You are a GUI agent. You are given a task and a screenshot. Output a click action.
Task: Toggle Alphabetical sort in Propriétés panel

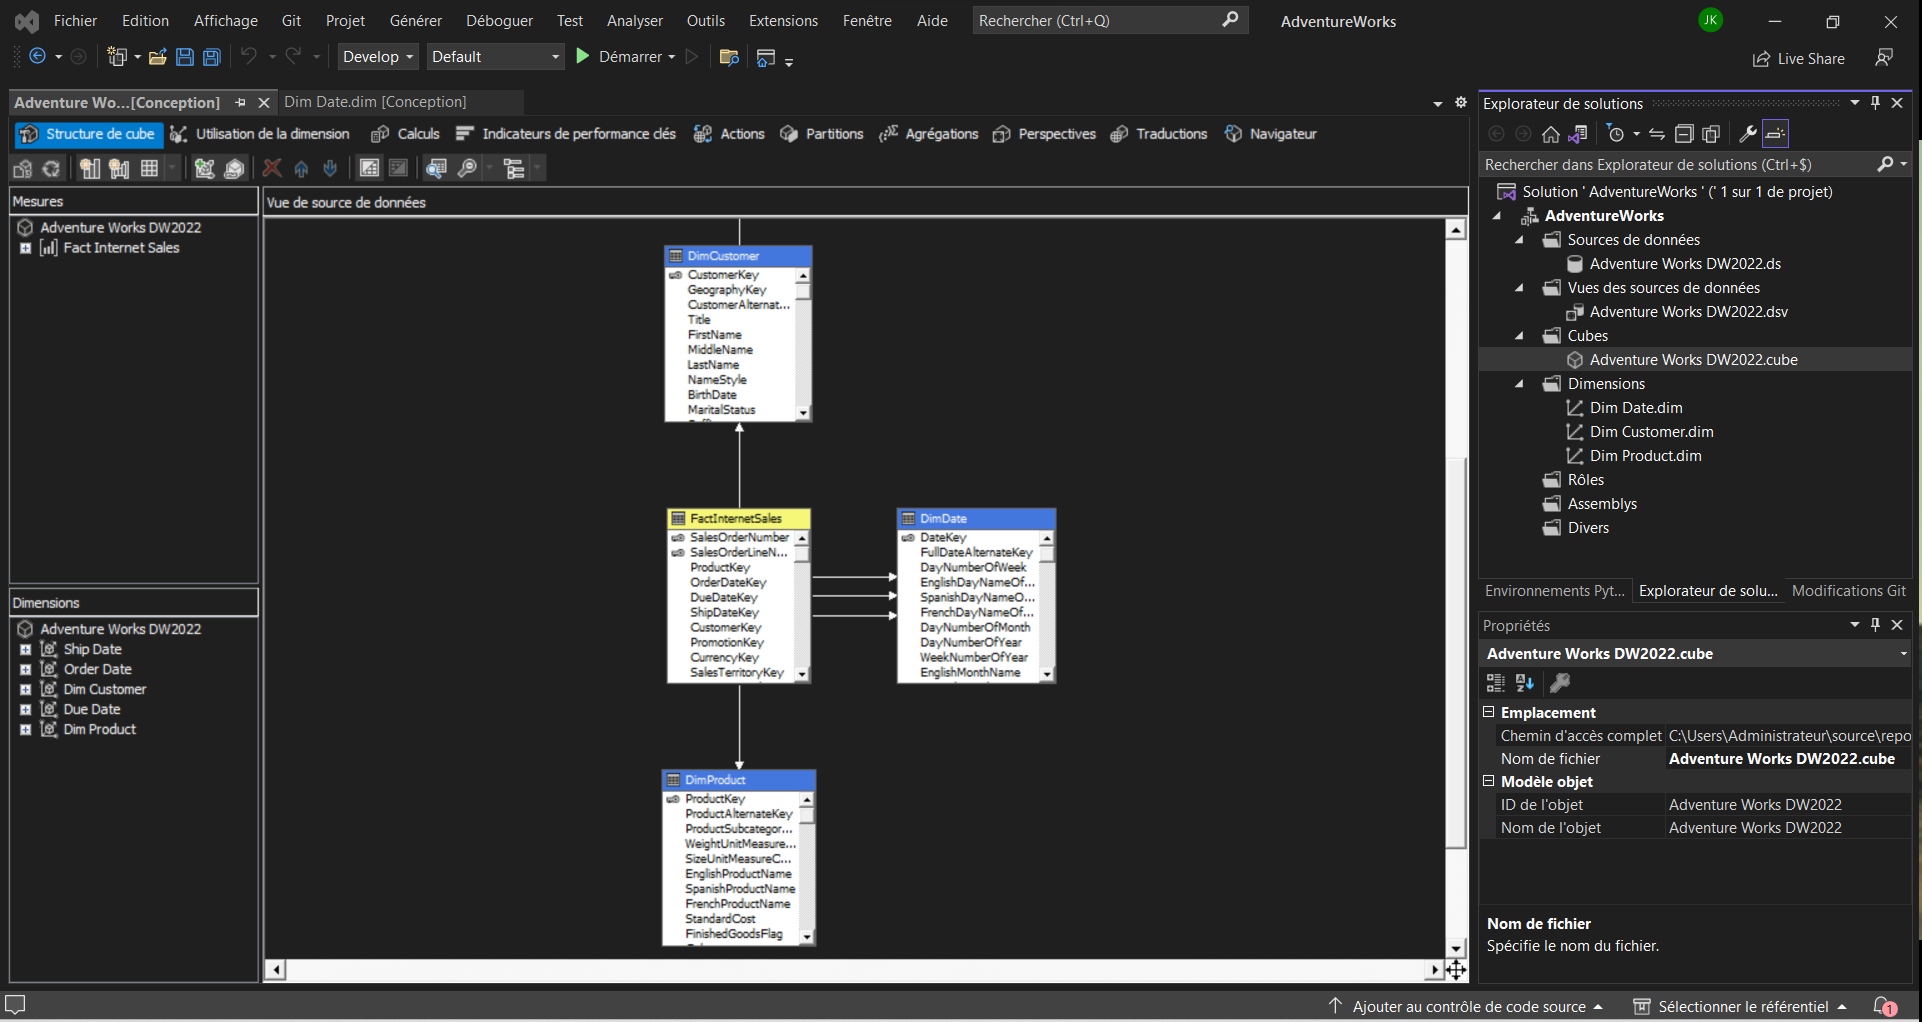pos(1525,683)
